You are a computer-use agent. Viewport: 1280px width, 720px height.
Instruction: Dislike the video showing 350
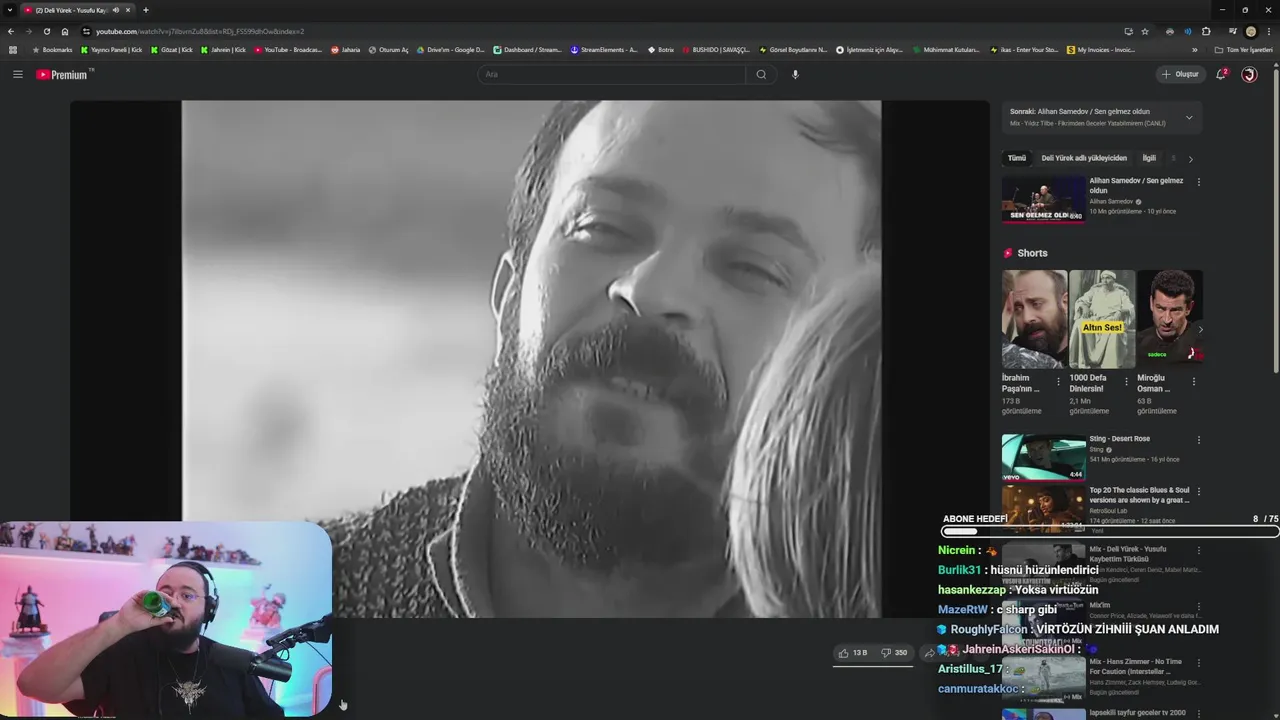pos(894,653)
